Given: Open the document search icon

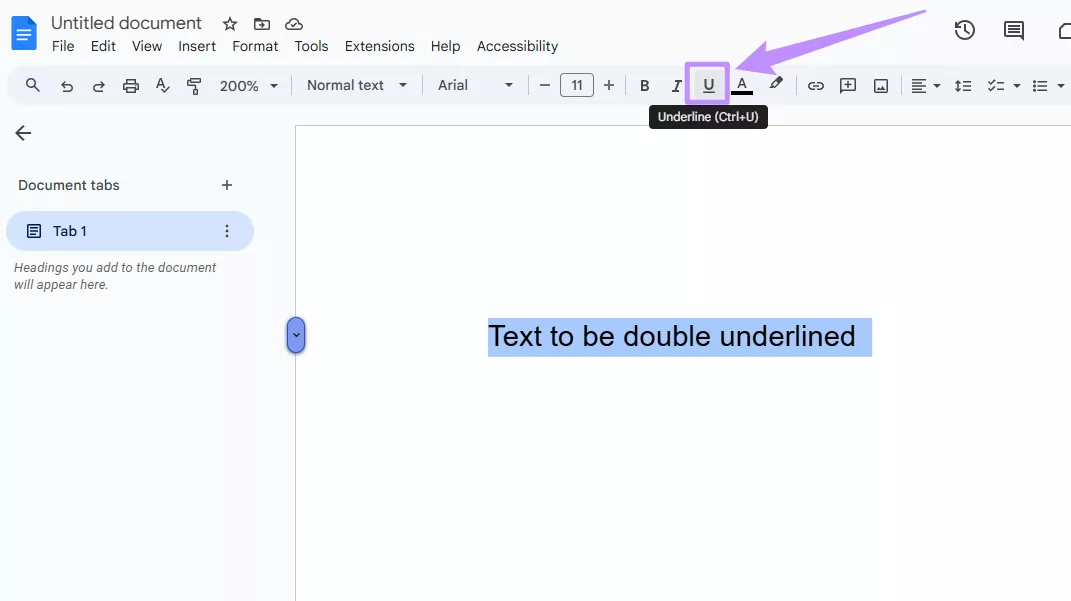Looking at the screenshot, I should click(x=31, y=85).
